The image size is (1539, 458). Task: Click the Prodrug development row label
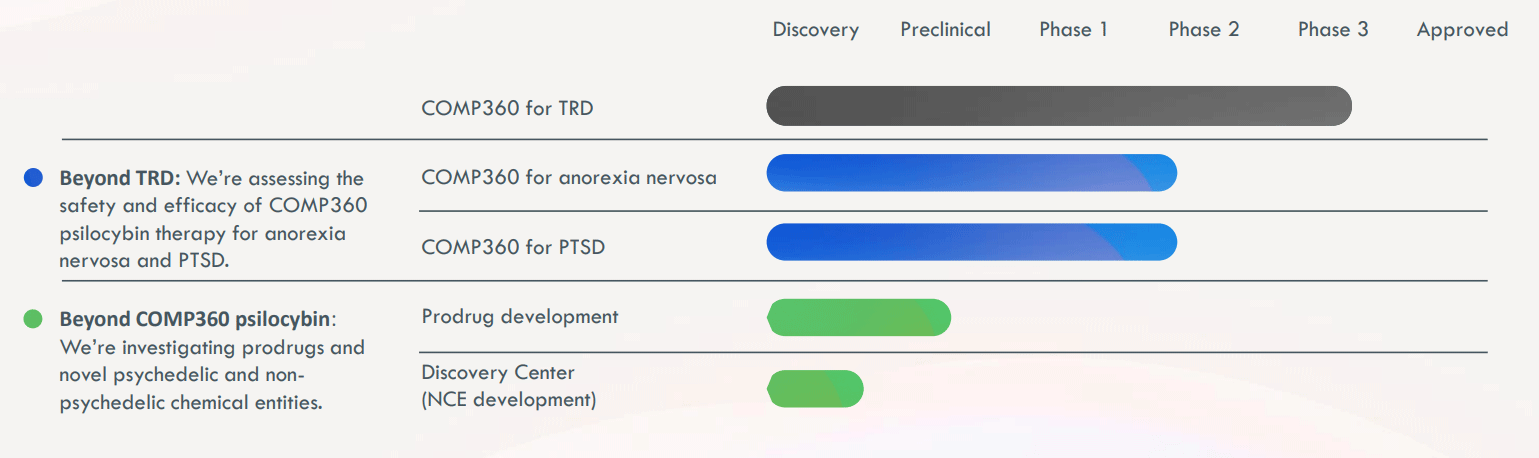point(520,317)
